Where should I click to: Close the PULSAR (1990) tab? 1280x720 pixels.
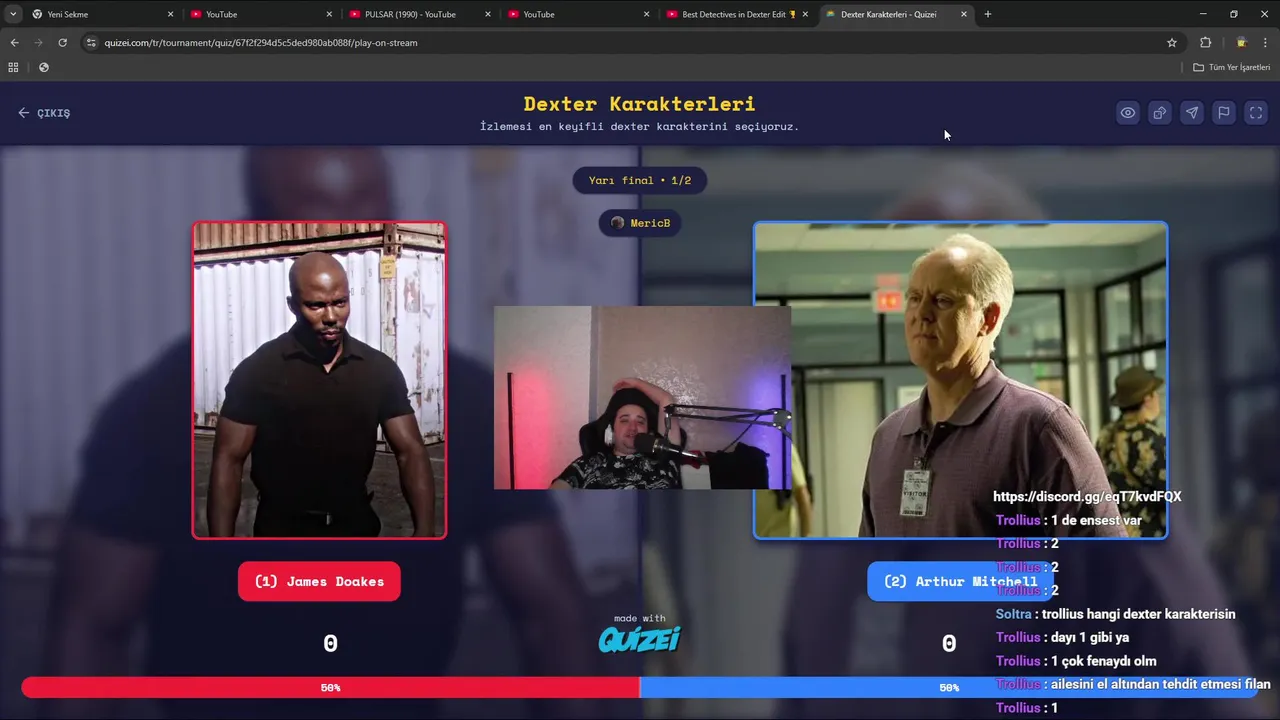click(488, 14)
